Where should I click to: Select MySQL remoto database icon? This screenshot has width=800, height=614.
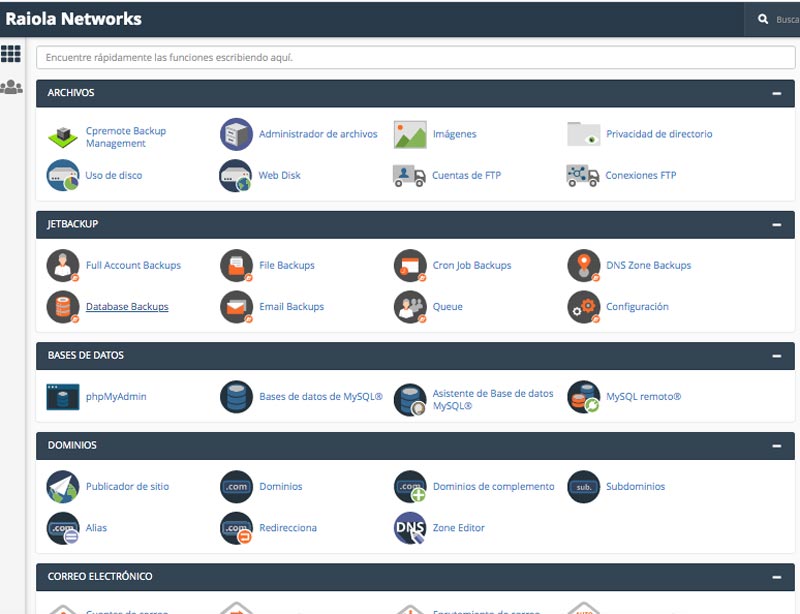click(644, 396)
